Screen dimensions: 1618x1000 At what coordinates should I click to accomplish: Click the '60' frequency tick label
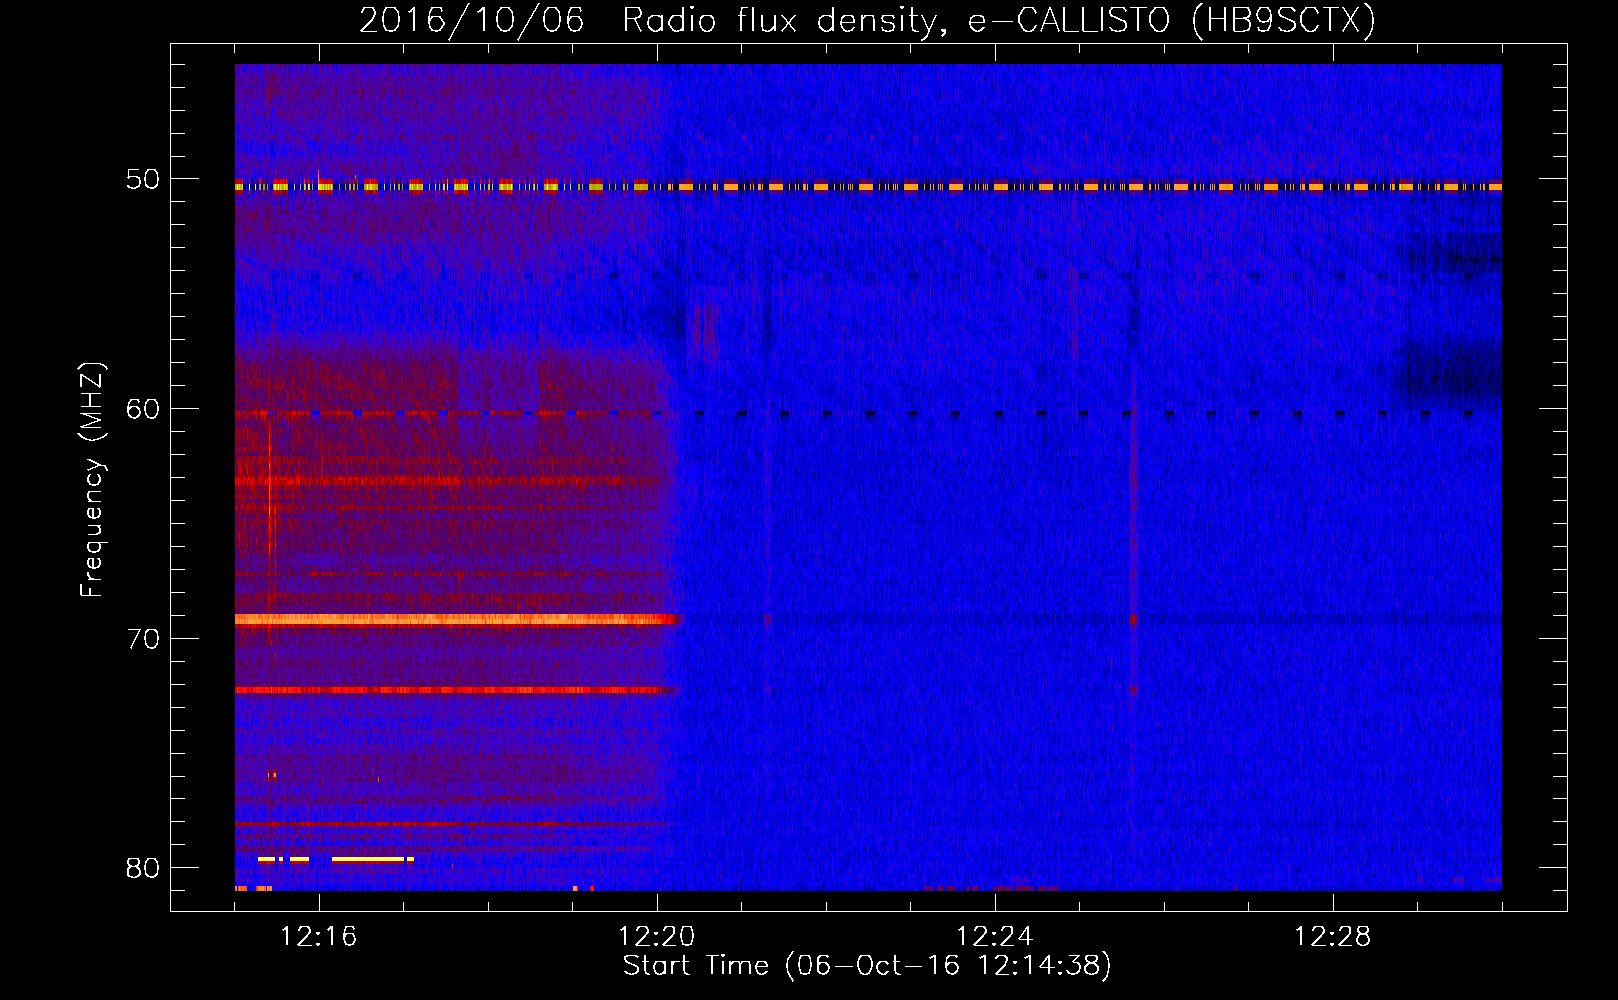click(142, 408)
